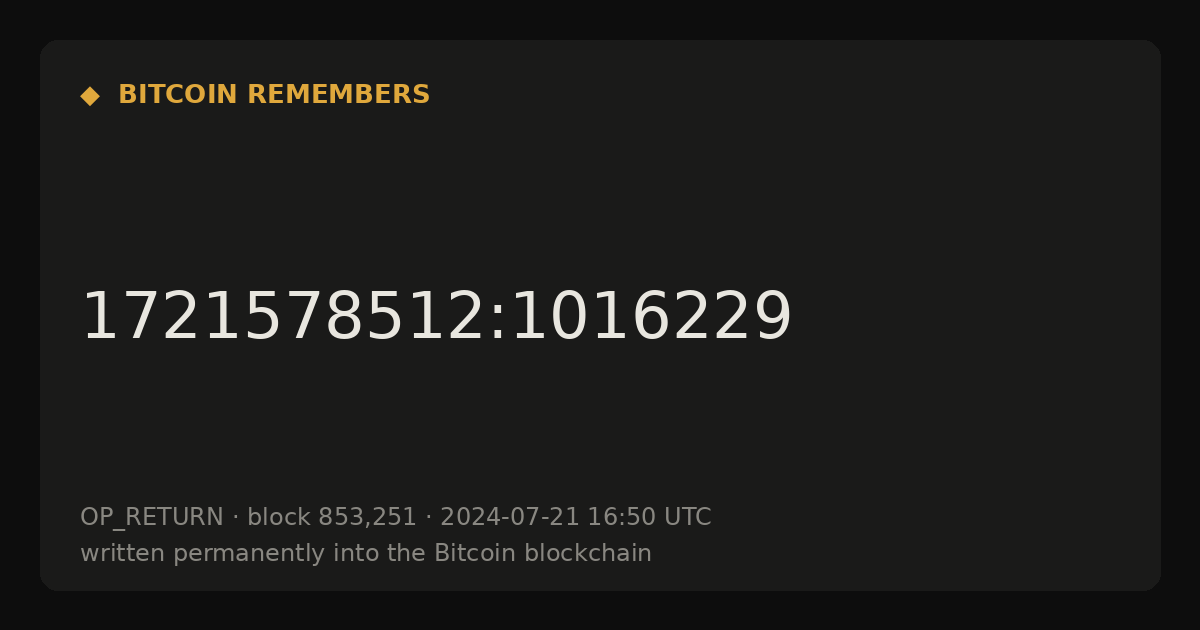1200x630 pixels.
Task: Select the word REMEMBERS in header
Action: pyautogui.click(x=339, y=95)
